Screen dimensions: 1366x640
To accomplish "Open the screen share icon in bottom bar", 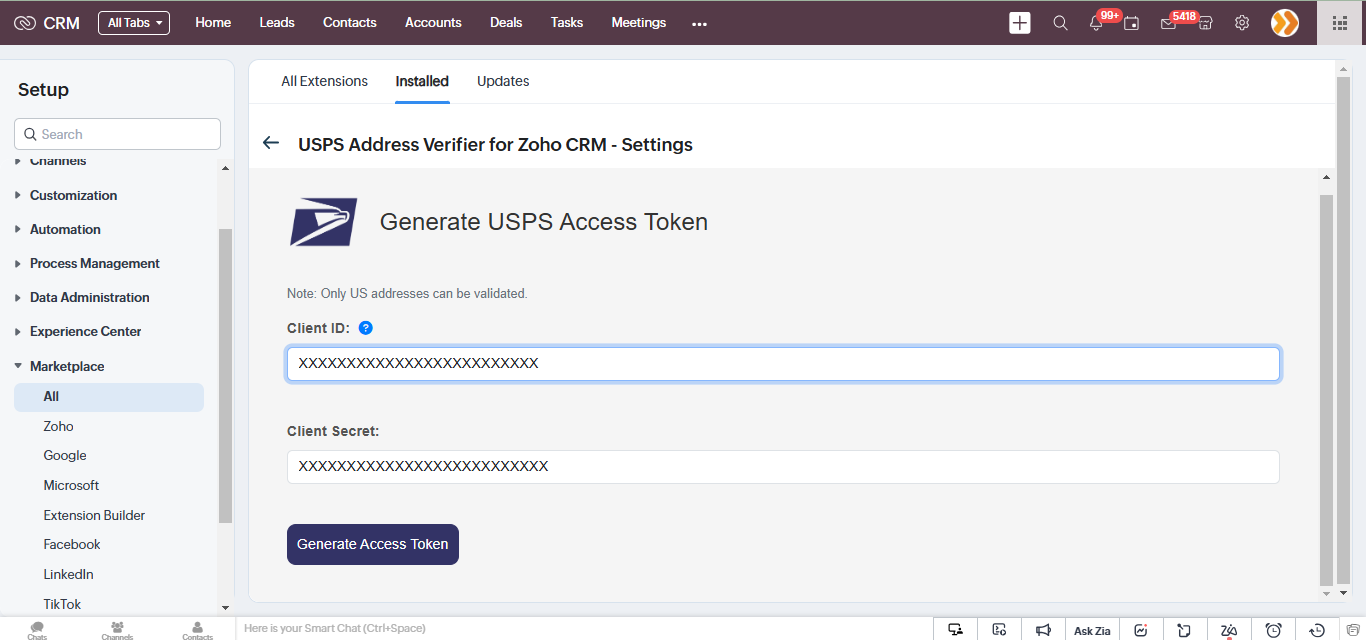I will [956, 630].
